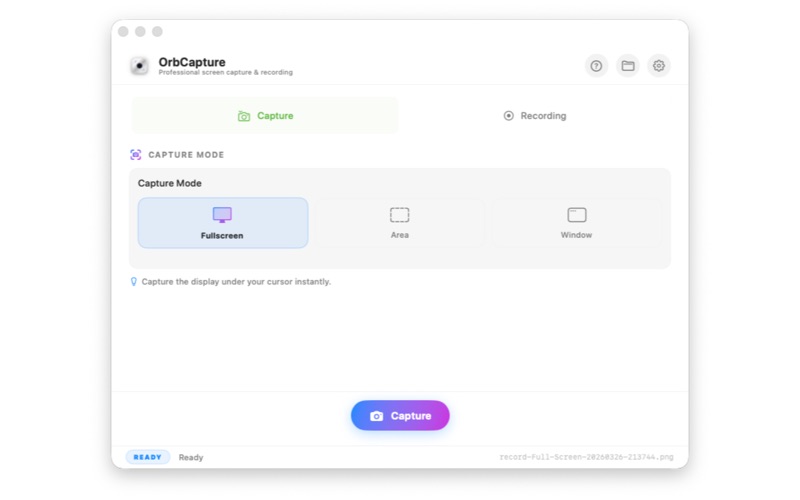The image size is (800, 500).
Task: Click the CAPTURE MODE section header icon
Action: (136, 155)
